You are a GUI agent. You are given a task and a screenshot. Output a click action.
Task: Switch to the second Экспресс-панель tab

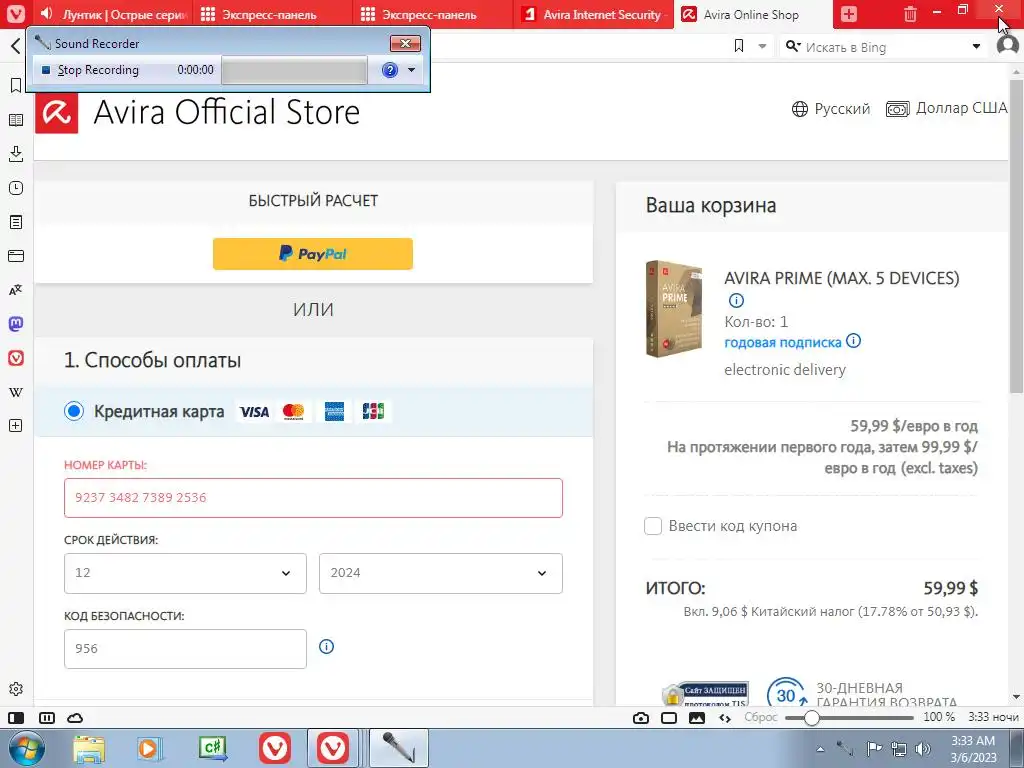(x=432, y=14)
